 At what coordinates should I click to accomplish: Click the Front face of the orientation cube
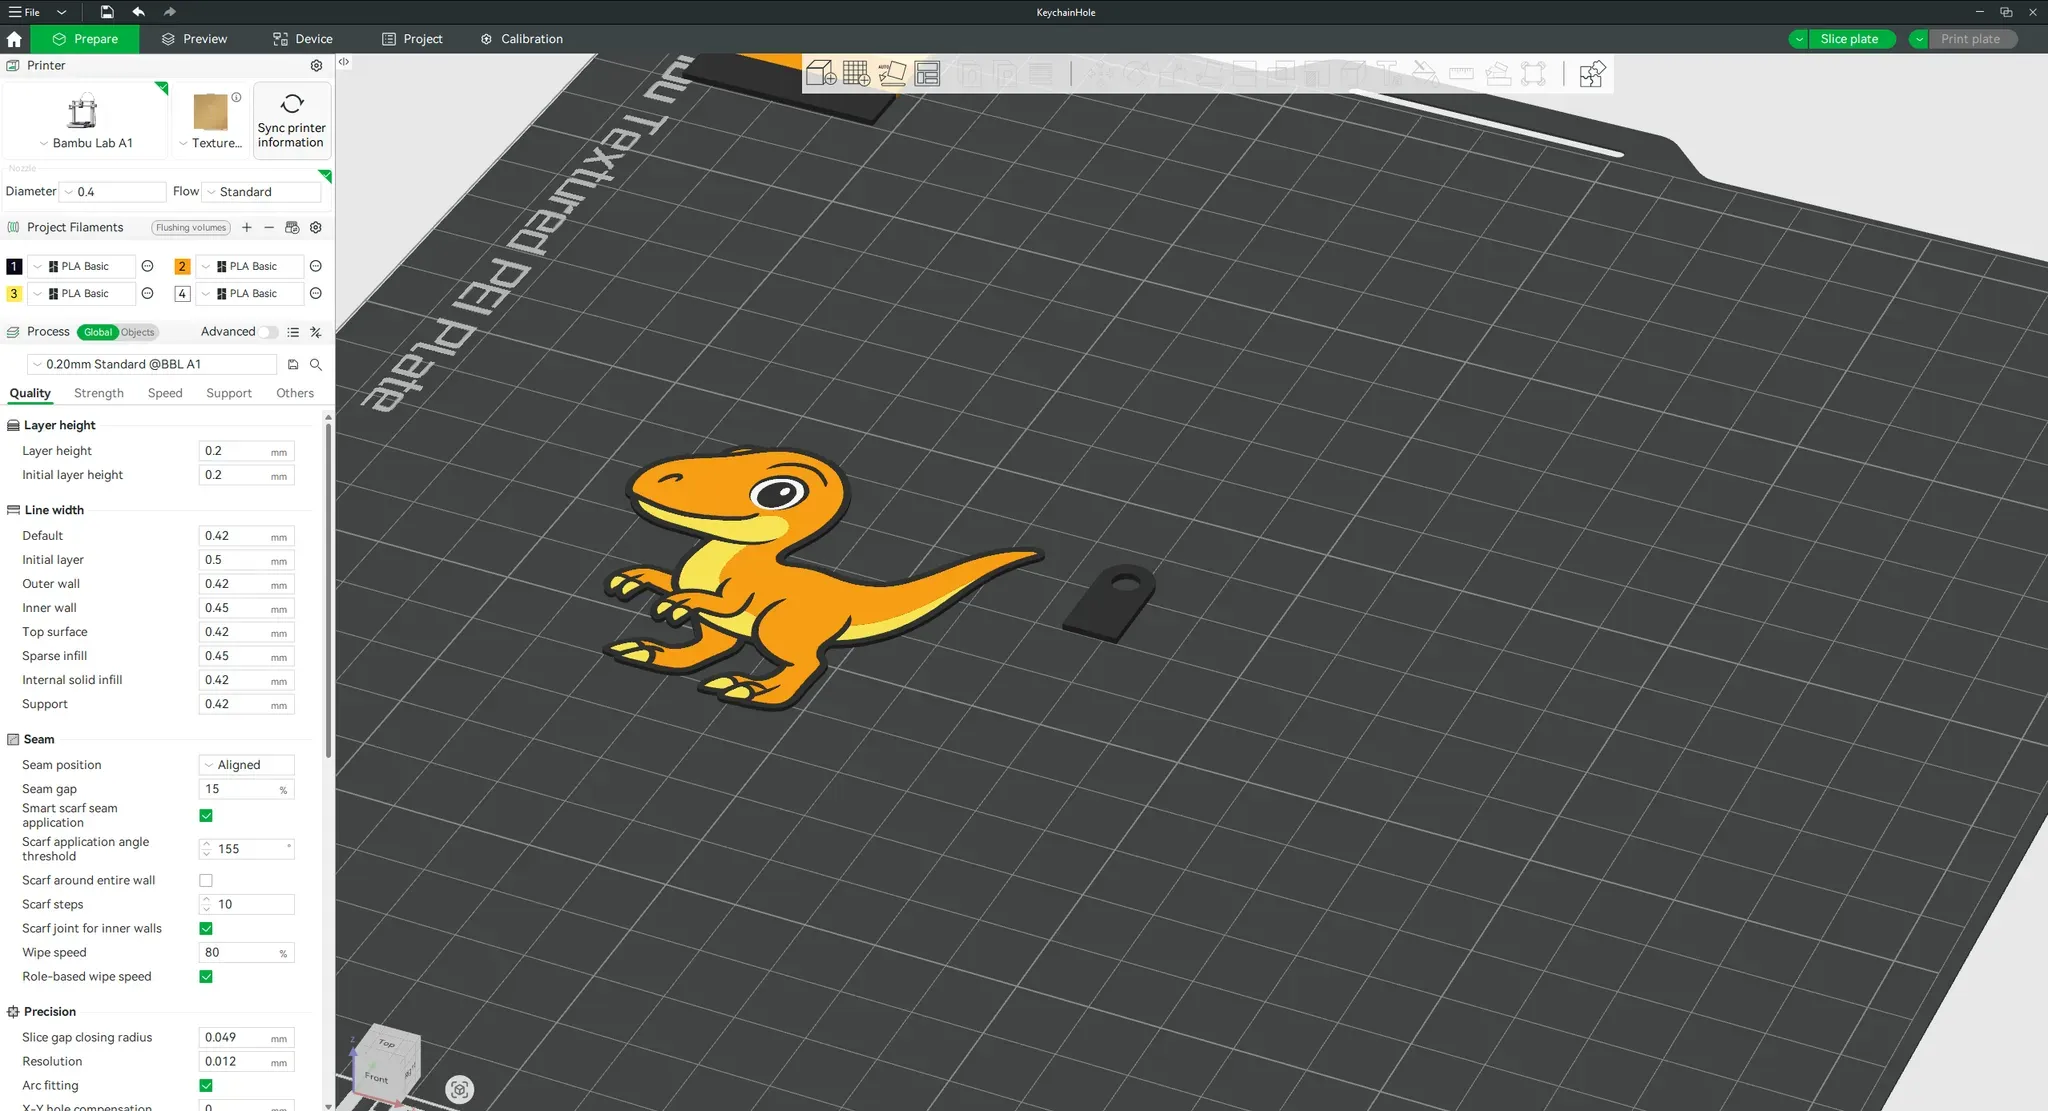click(x=378, y=1079)
